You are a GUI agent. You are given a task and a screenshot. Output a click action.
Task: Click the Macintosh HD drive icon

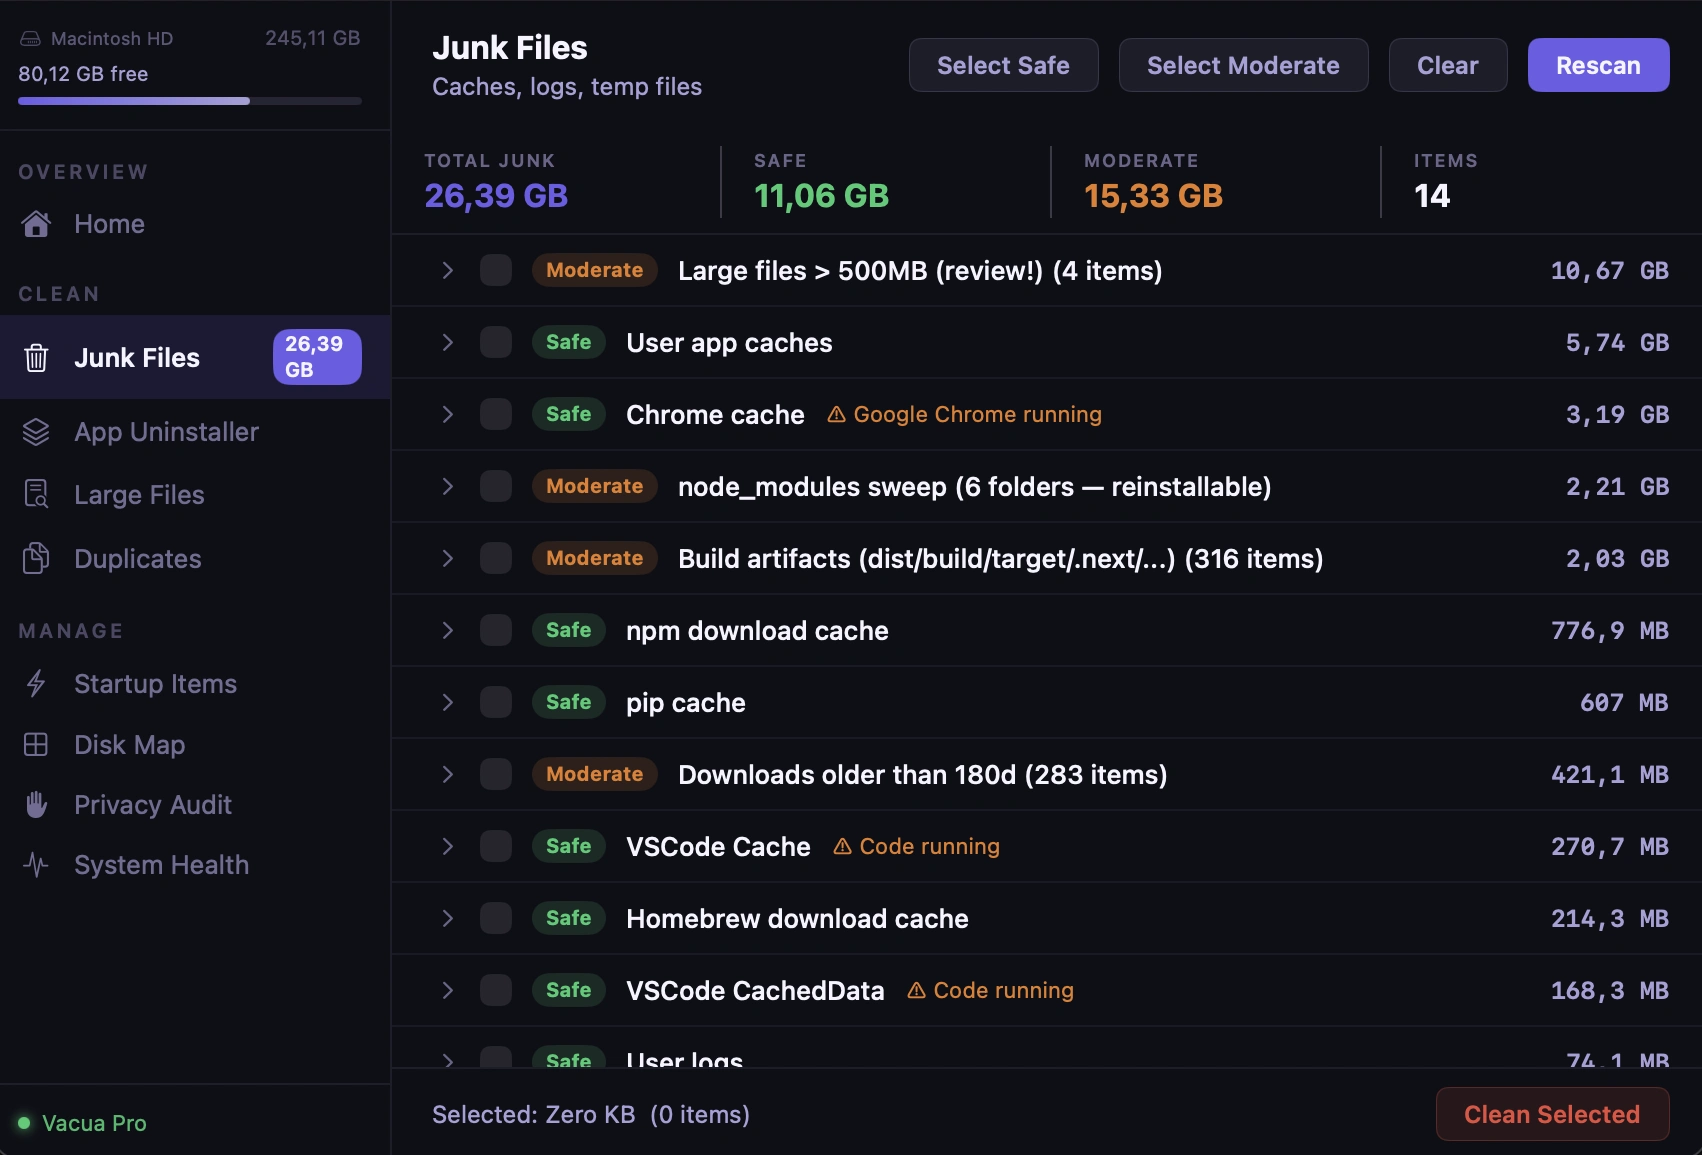pyautogui.click(x=31, y=39)
